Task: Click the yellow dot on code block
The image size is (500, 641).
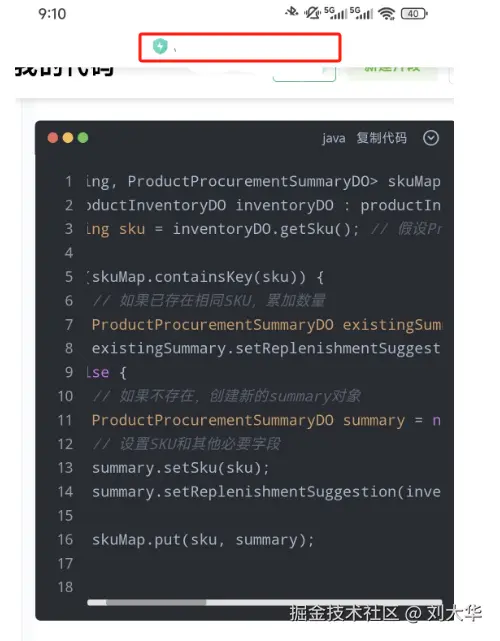Action: (68, 138)
